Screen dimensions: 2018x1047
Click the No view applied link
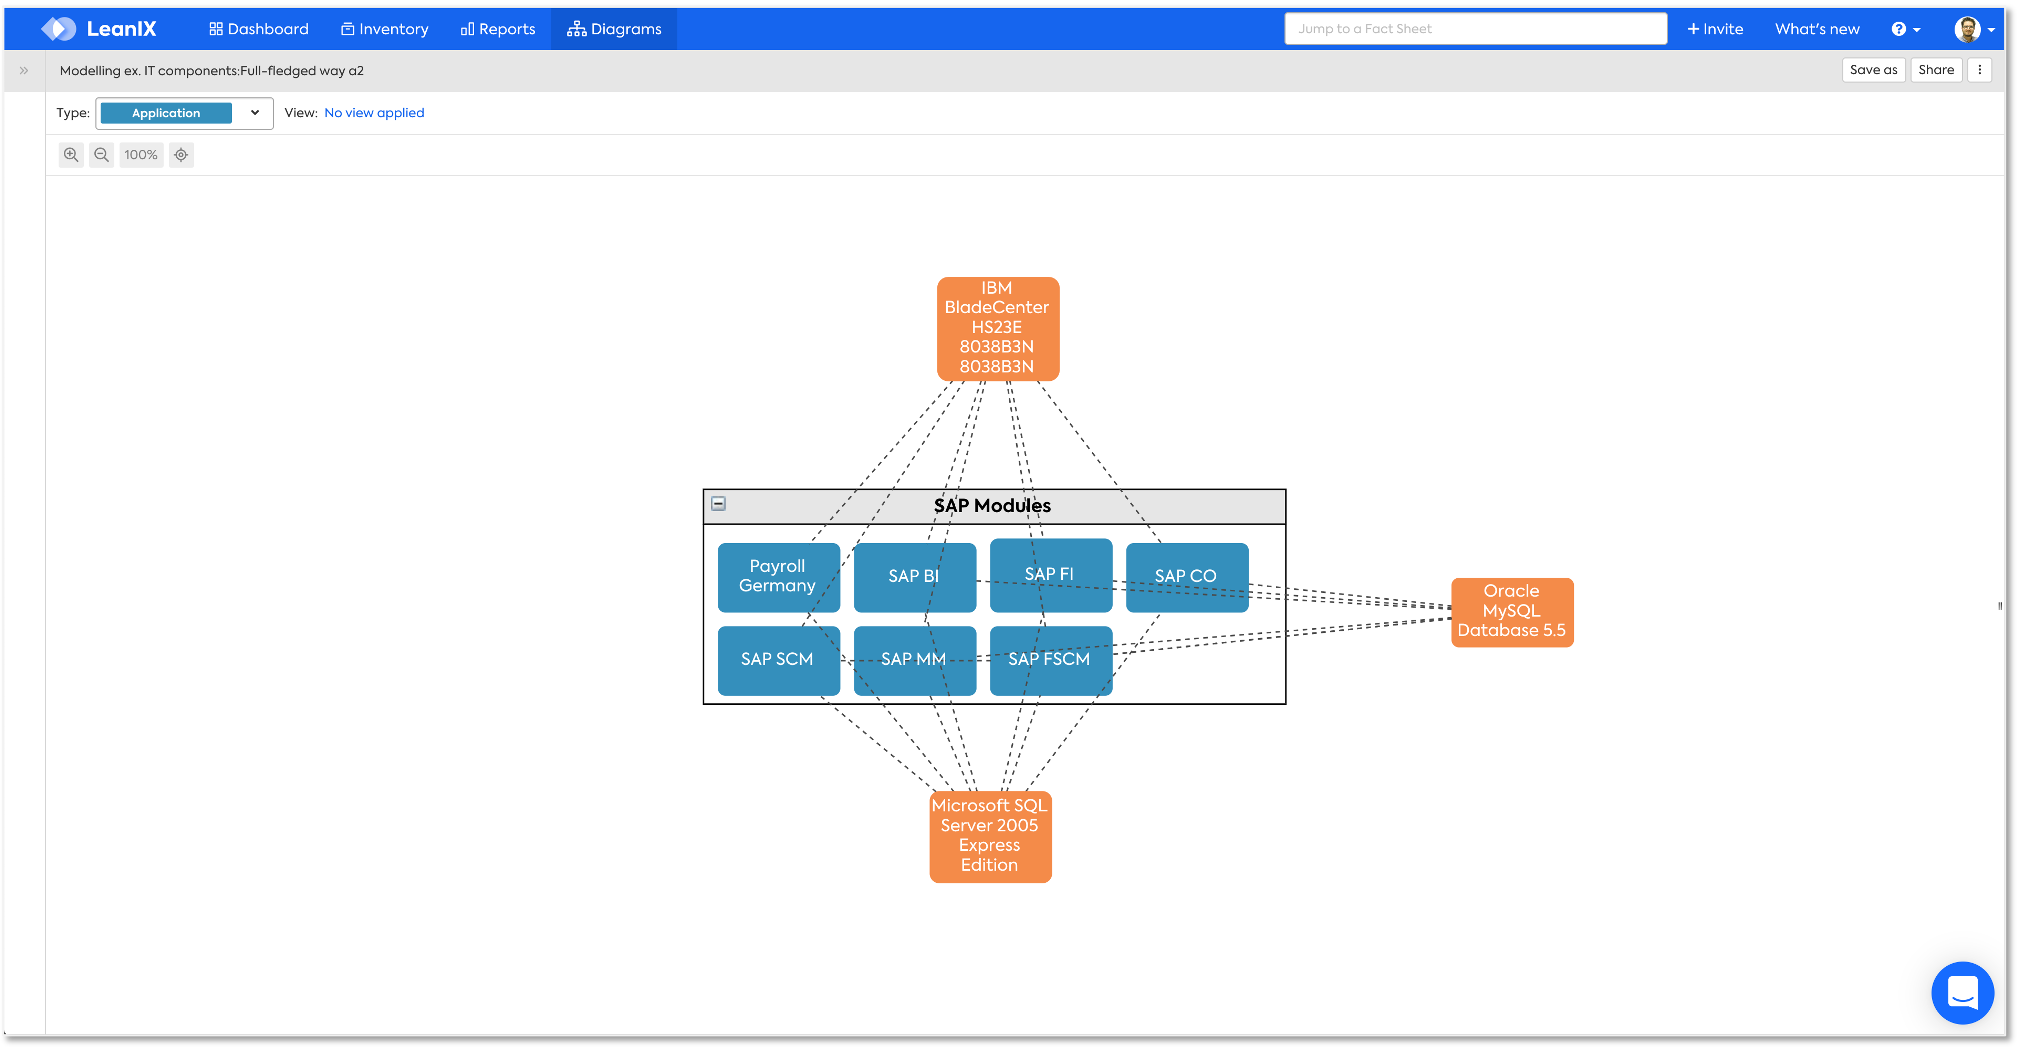374,113
